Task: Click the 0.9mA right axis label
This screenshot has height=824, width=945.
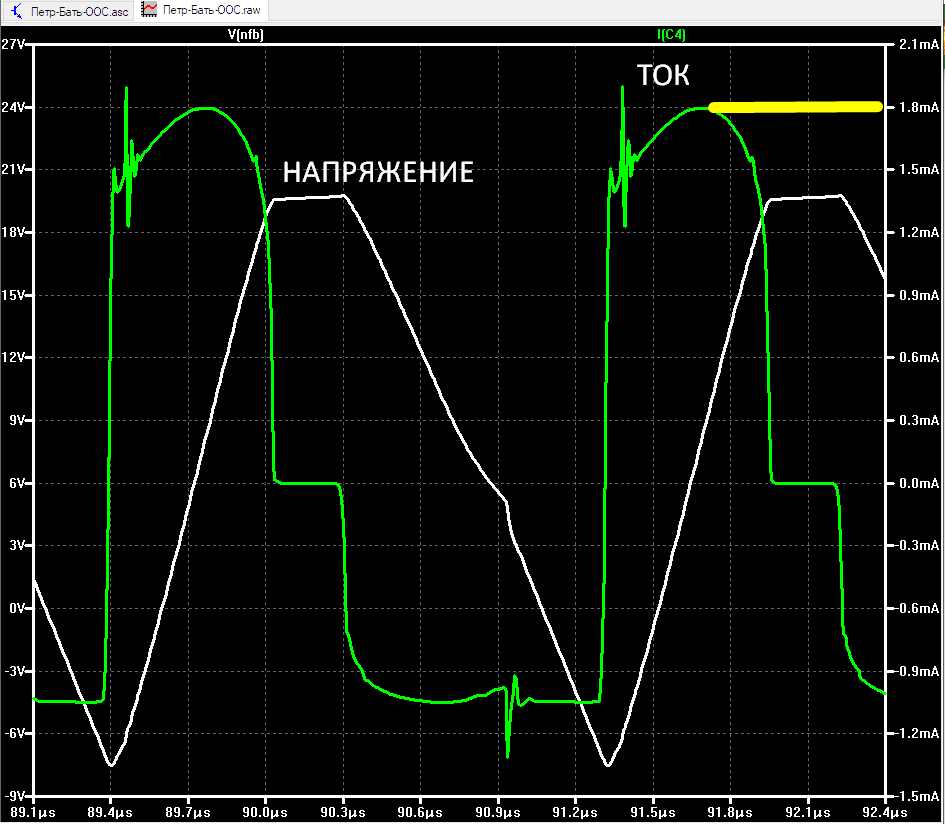Action: (919, 295)
